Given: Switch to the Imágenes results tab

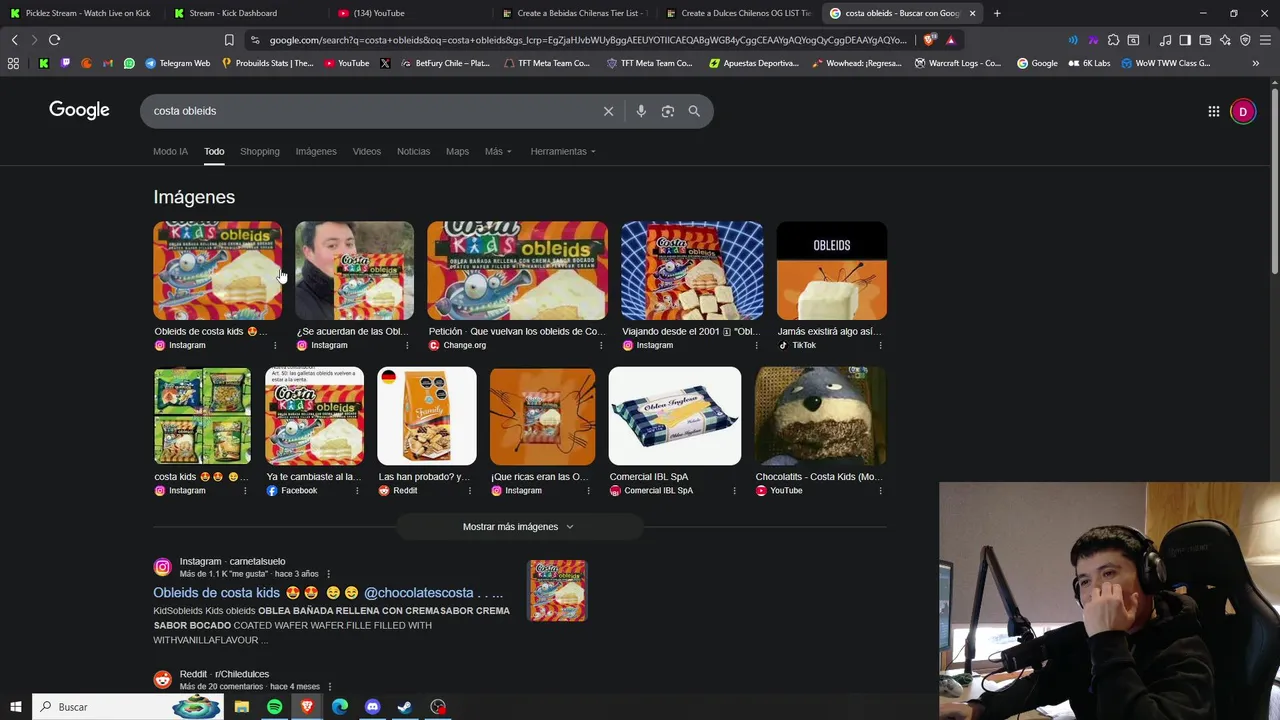Looking at the screenshot, I should click(x=316, y=151).
